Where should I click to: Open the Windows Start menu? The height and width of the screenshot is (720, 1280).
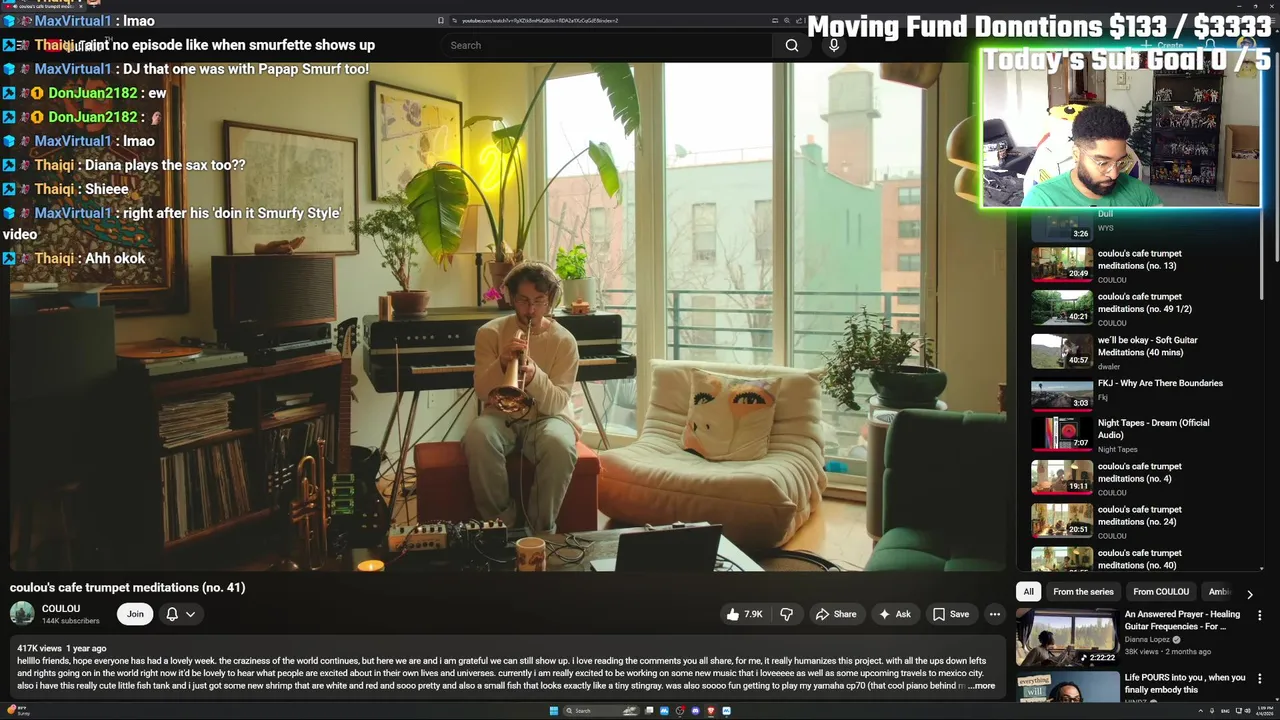(554, 711)
